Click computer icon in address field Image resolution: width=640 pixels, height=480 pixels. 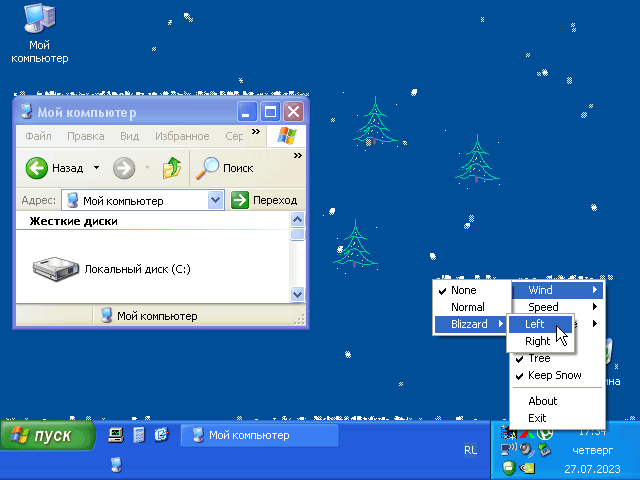pyautogui.click(x=73, y=200)
